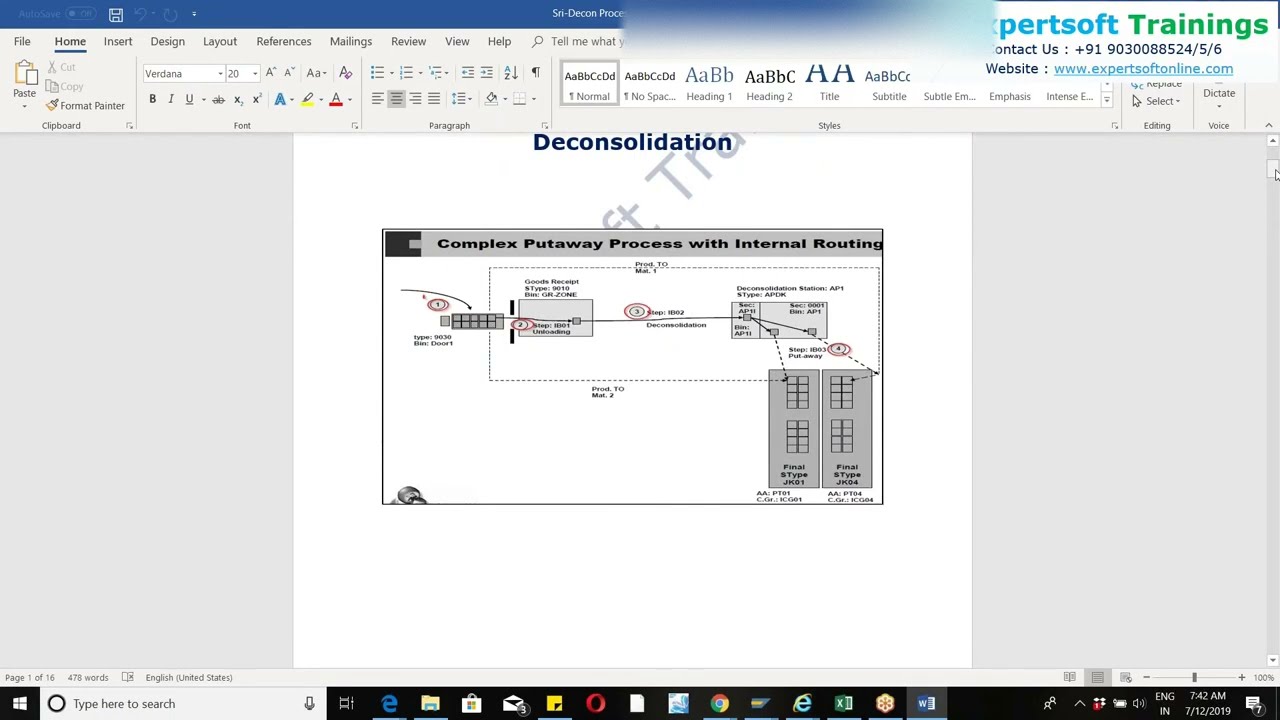
Task: Apply the Title style
Action: click(829, 84)
